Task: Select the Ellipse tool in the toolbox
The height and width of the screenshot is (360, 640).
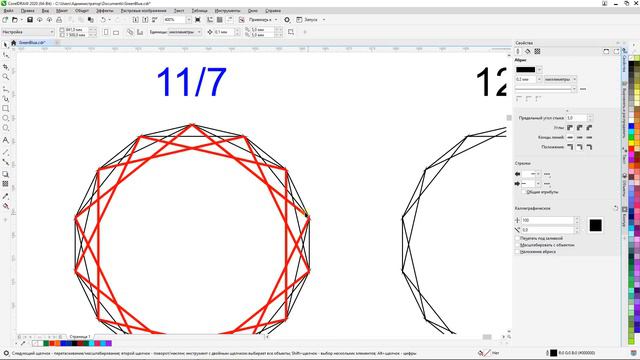Action: 5,118
